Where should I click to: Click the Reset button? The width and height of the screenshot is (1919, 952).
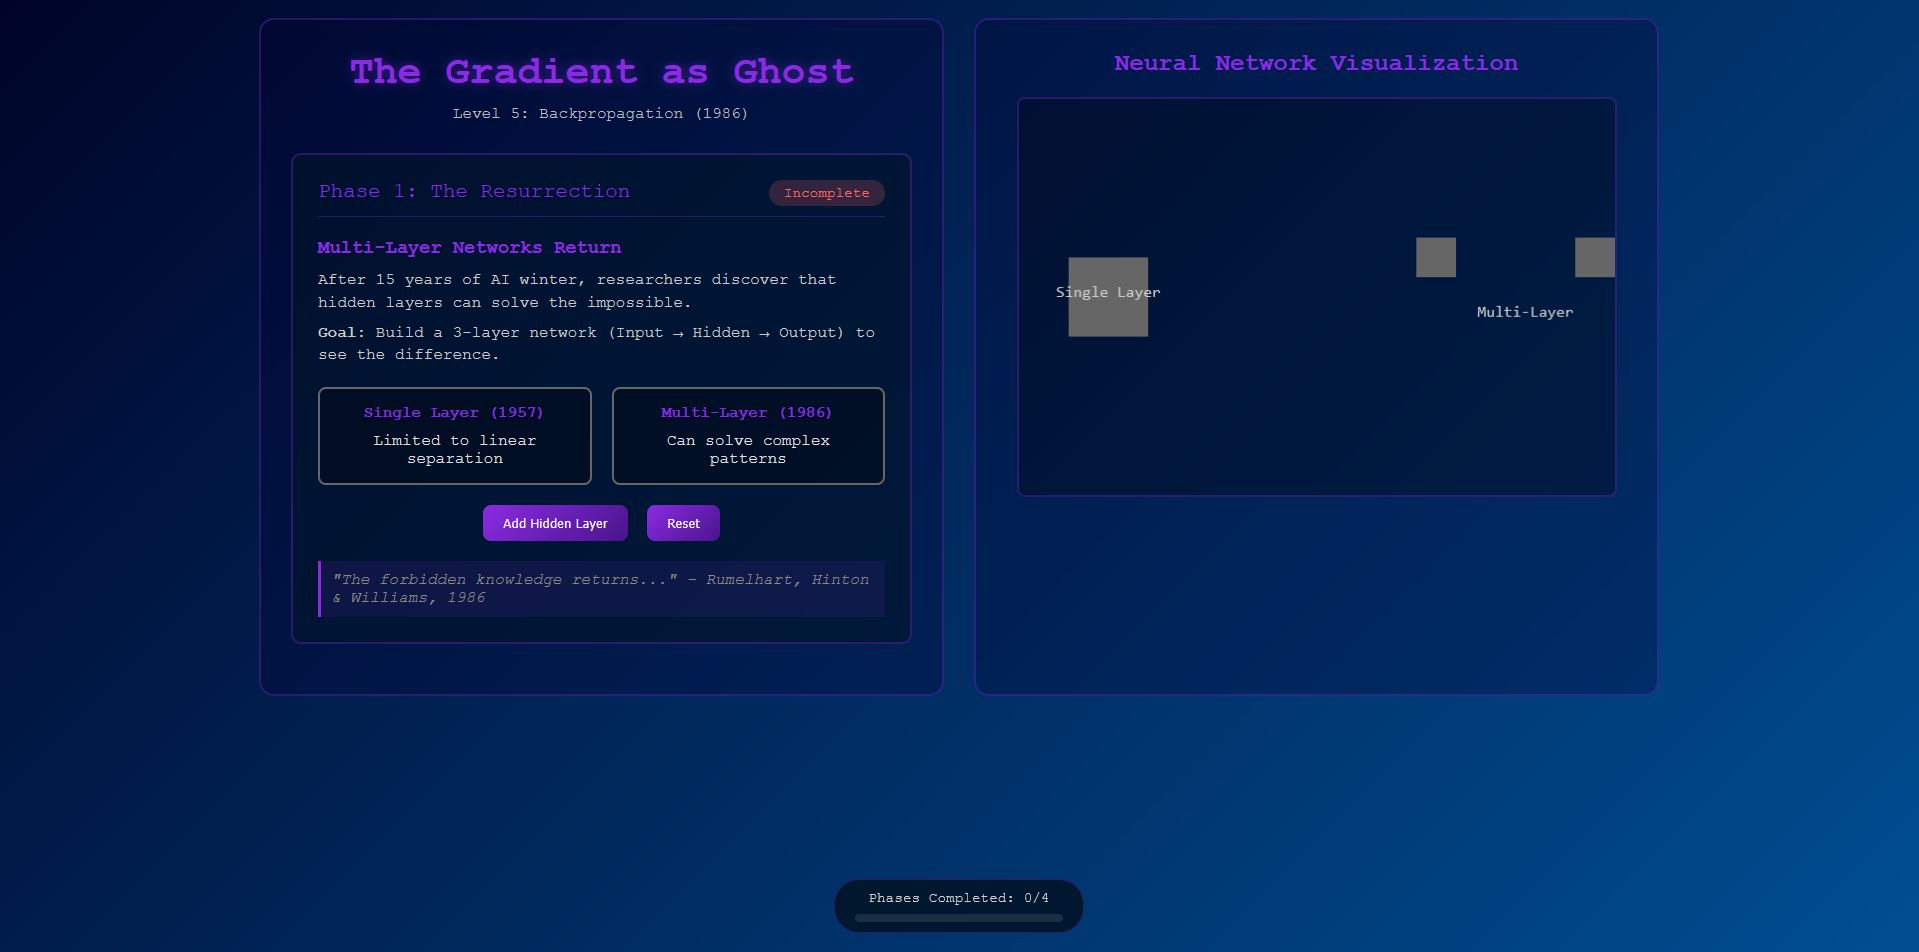(683, 523)
